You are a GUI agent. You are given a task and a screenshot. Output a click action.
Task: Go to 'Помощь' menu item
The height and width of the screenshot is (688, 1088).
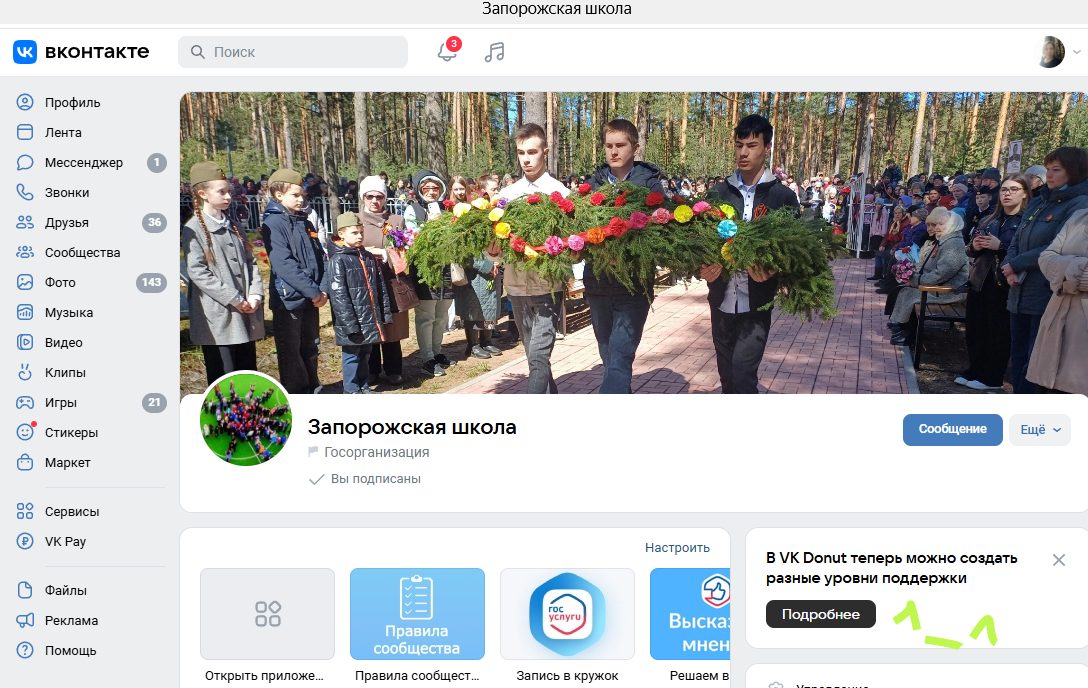(x=70, y=650)
